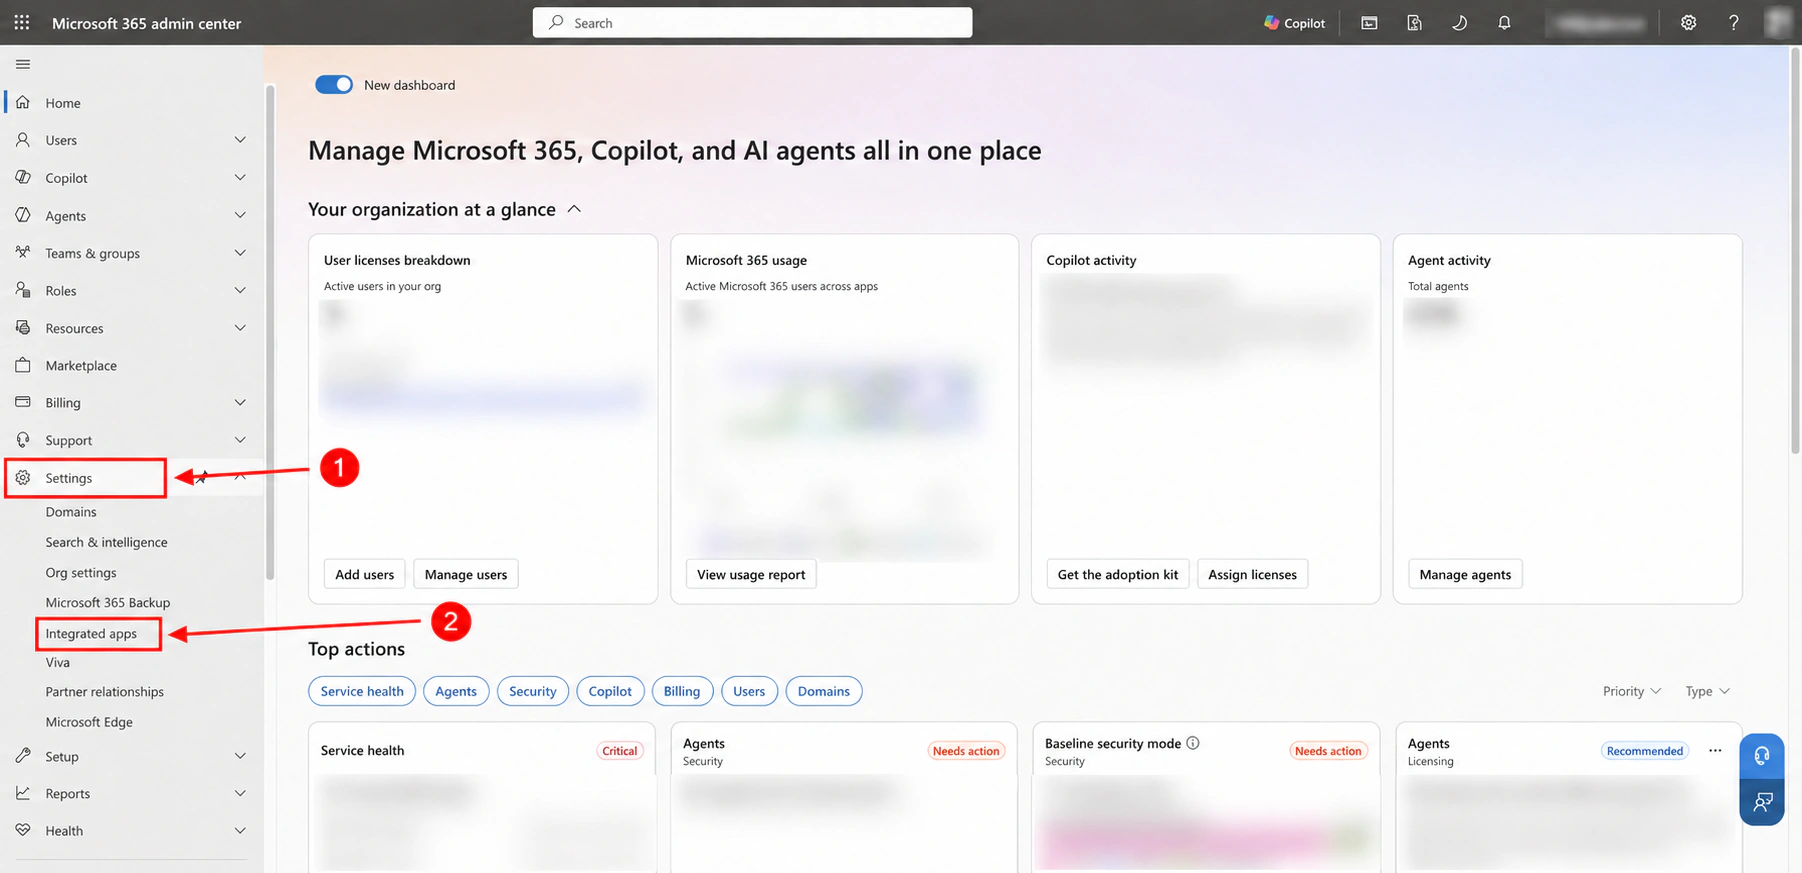
Task: Click the Billing card icon
Action: 23,402
